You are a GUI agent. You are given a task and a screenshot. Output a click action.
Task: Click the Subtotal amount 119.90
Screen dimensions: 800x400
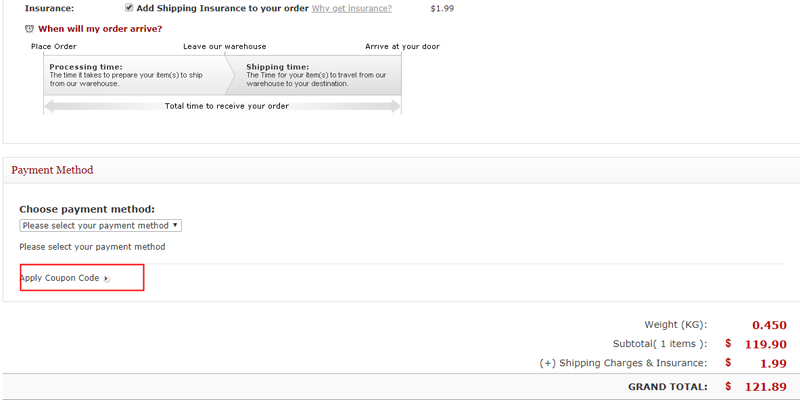tap(764, 344)
